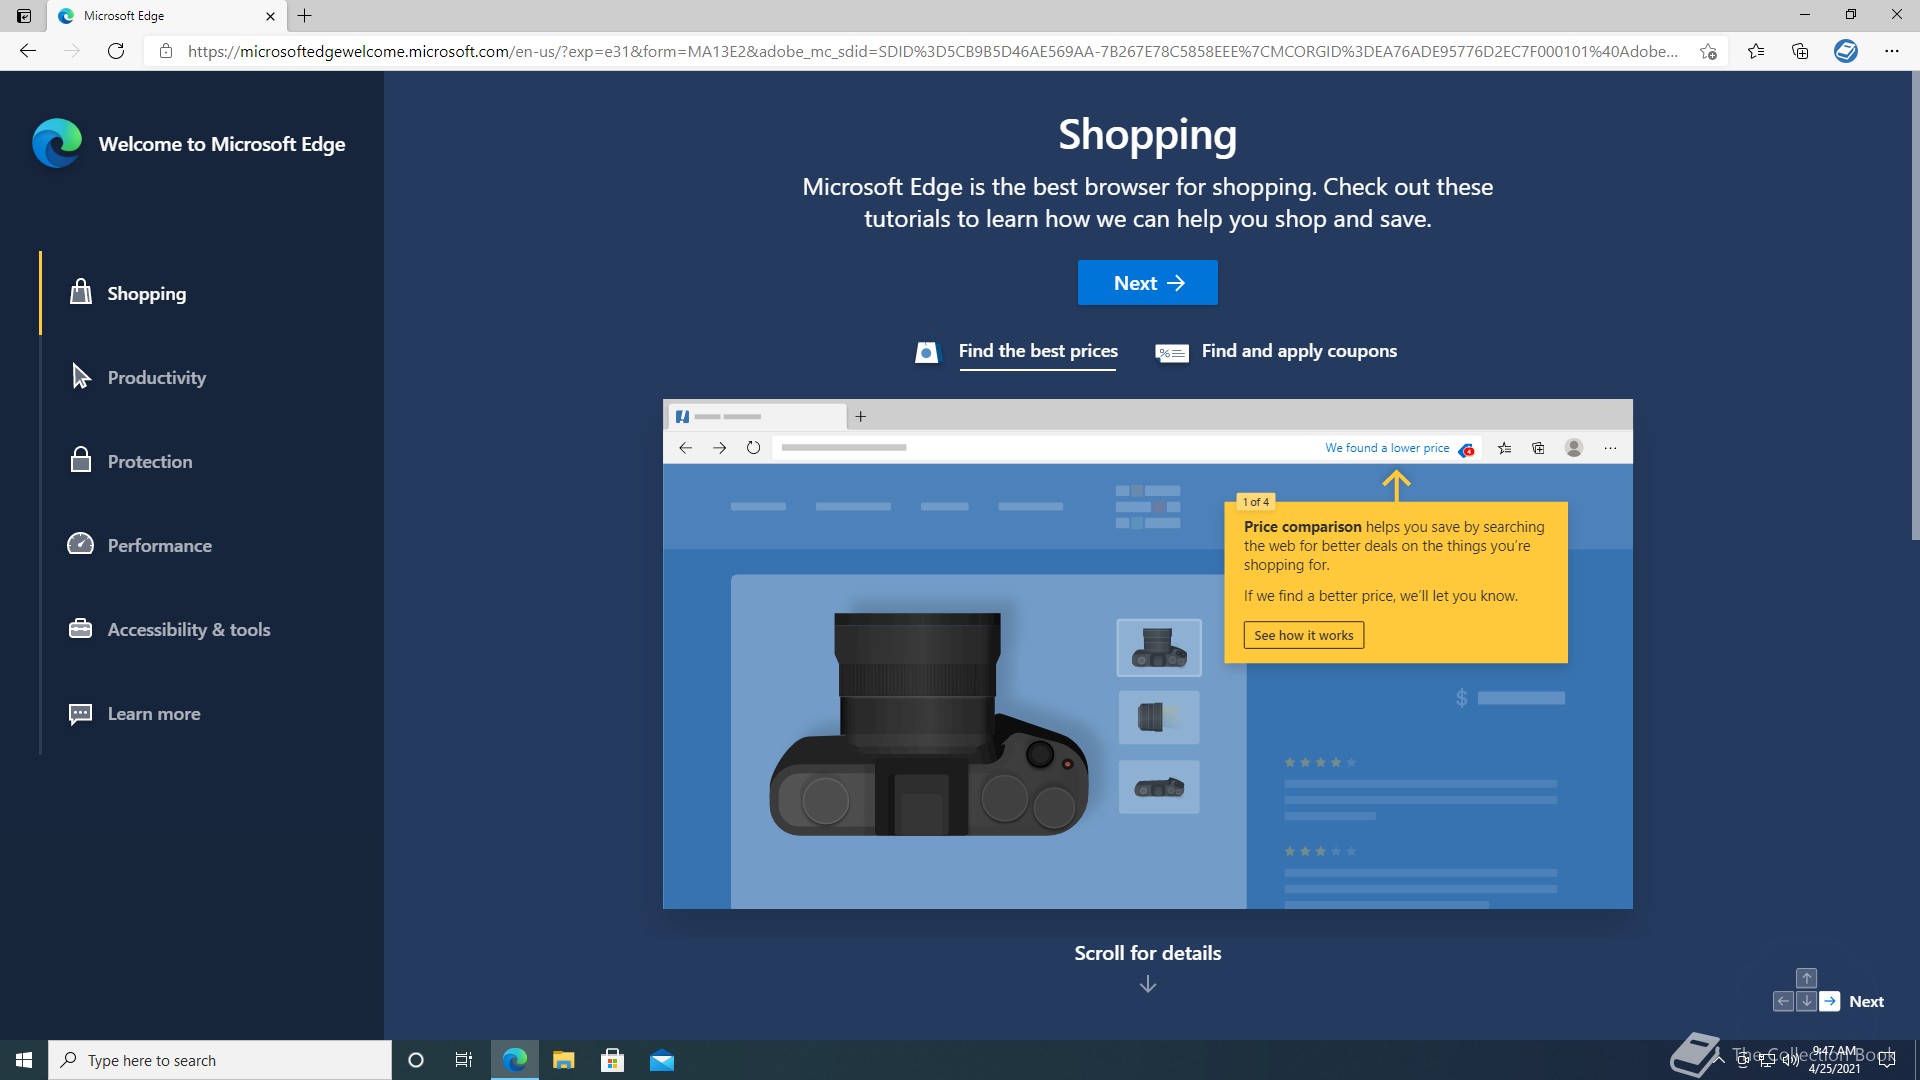Viewport: 1920px width, 1080px height.
Task: Open Settings and more ellipsis menu
Action: click(x=1892, y=51)
